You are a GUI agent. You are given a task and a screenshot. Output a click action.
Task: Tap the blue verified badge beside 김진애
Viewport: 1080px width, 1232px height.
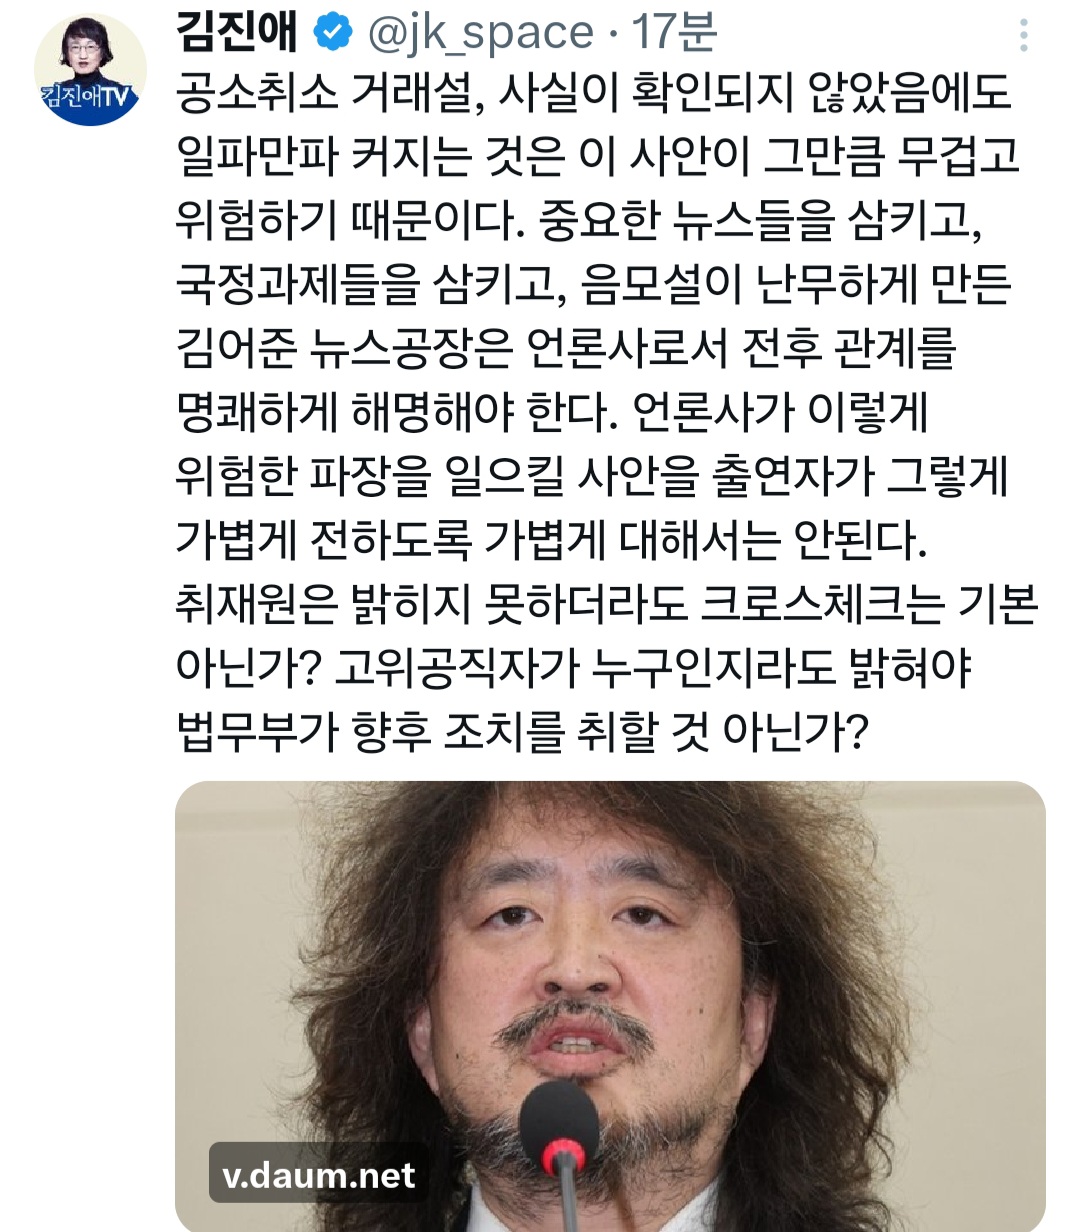point(333,33)
